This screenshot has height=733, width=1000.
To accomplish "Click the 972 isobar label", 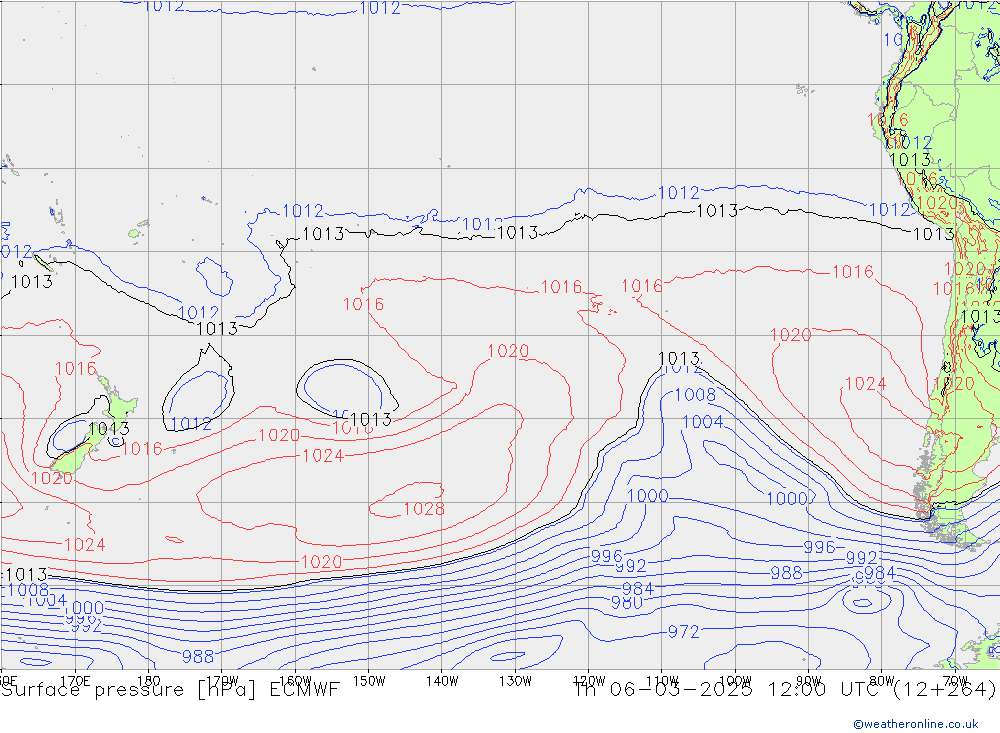I will tap(684, 632).
